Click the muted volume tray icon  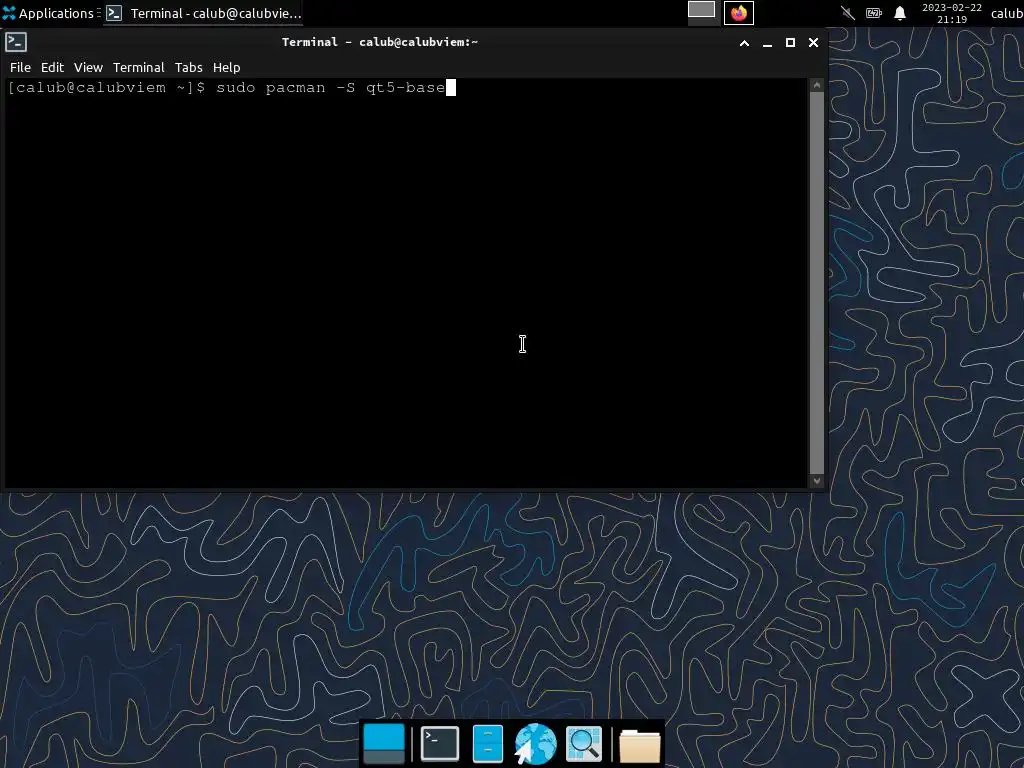(848, 13)
